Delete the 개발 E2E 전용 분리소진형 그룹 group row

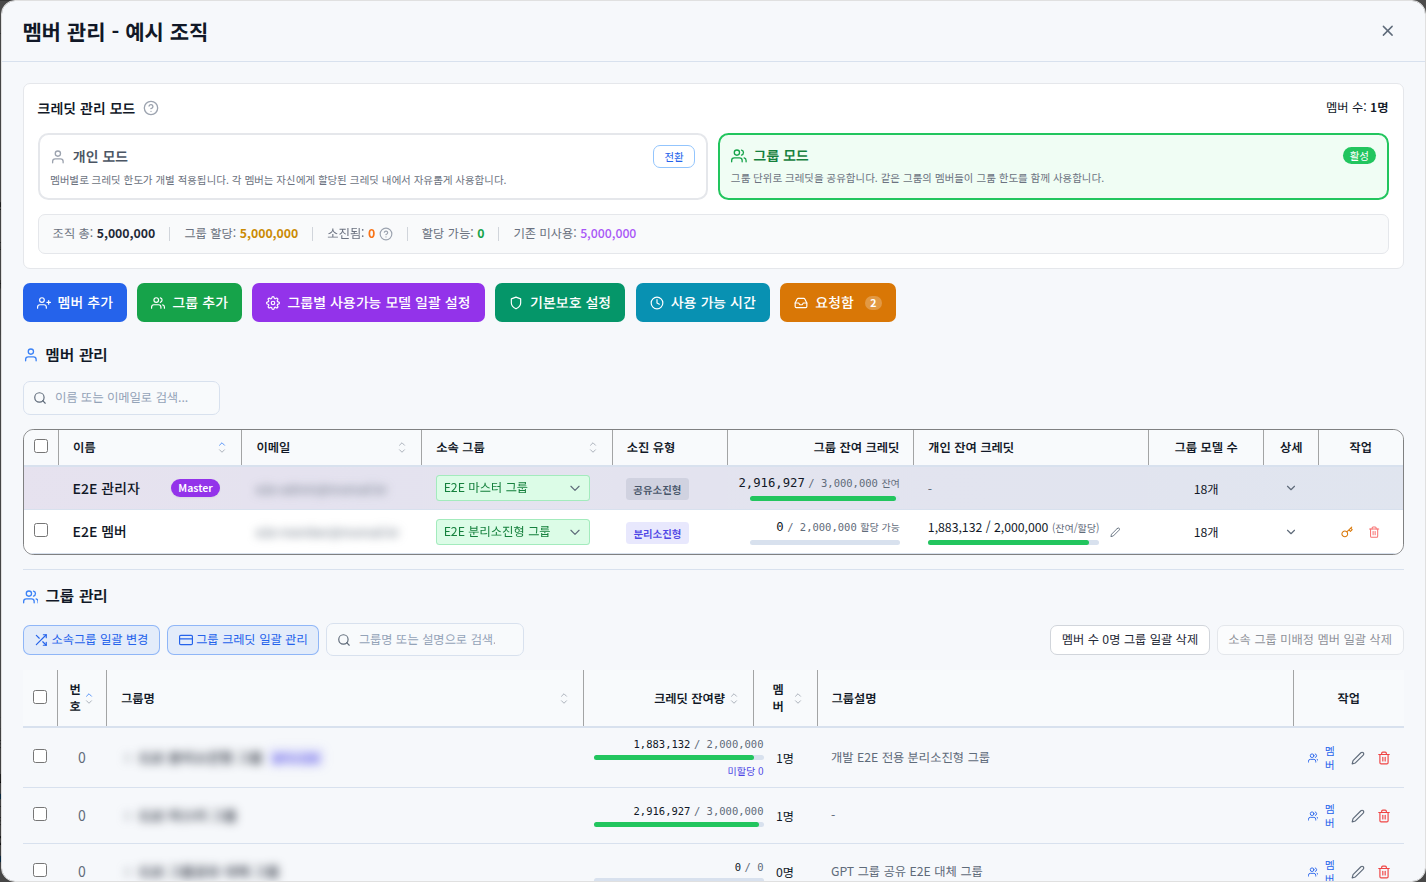pos(1384,758)
